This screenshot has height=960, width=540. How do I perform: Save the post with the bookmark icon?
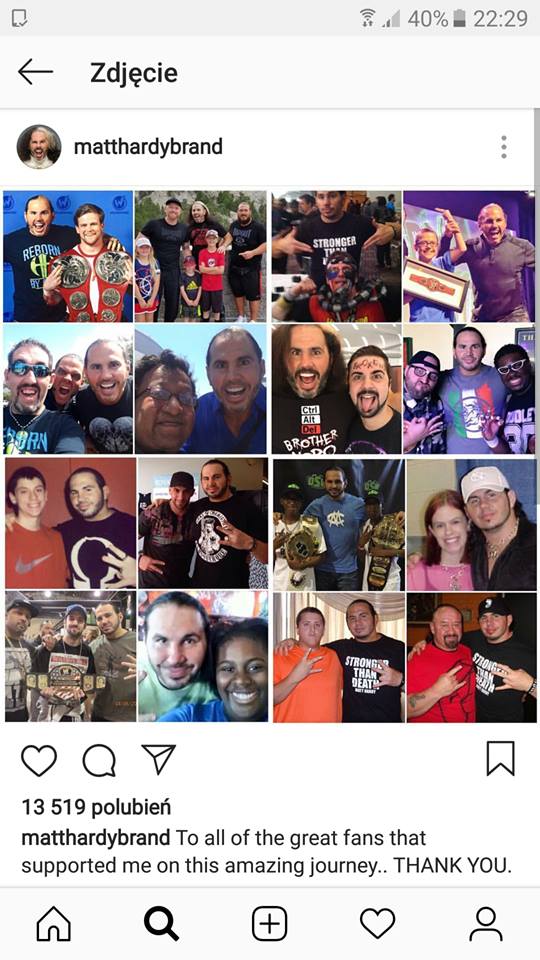[501, 759]
